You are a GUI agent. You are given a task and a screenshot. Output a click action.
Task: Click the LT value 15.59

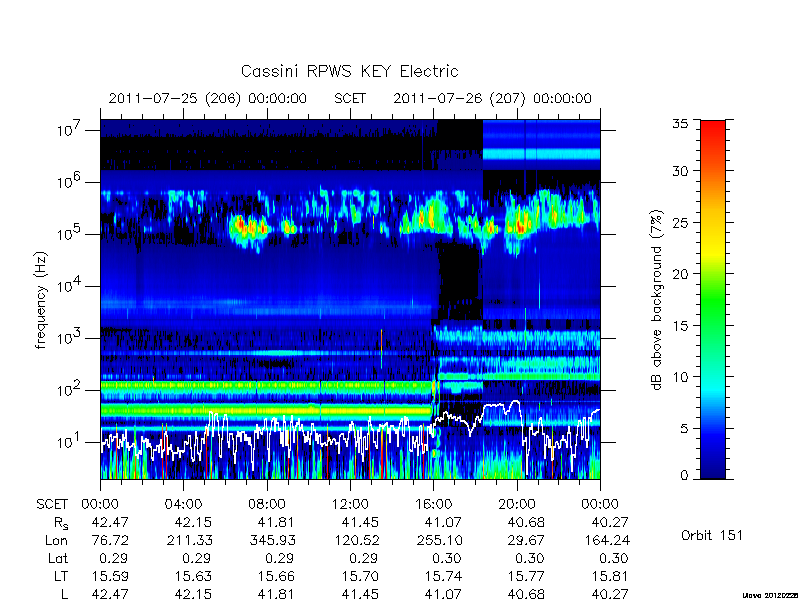(110, 576)
